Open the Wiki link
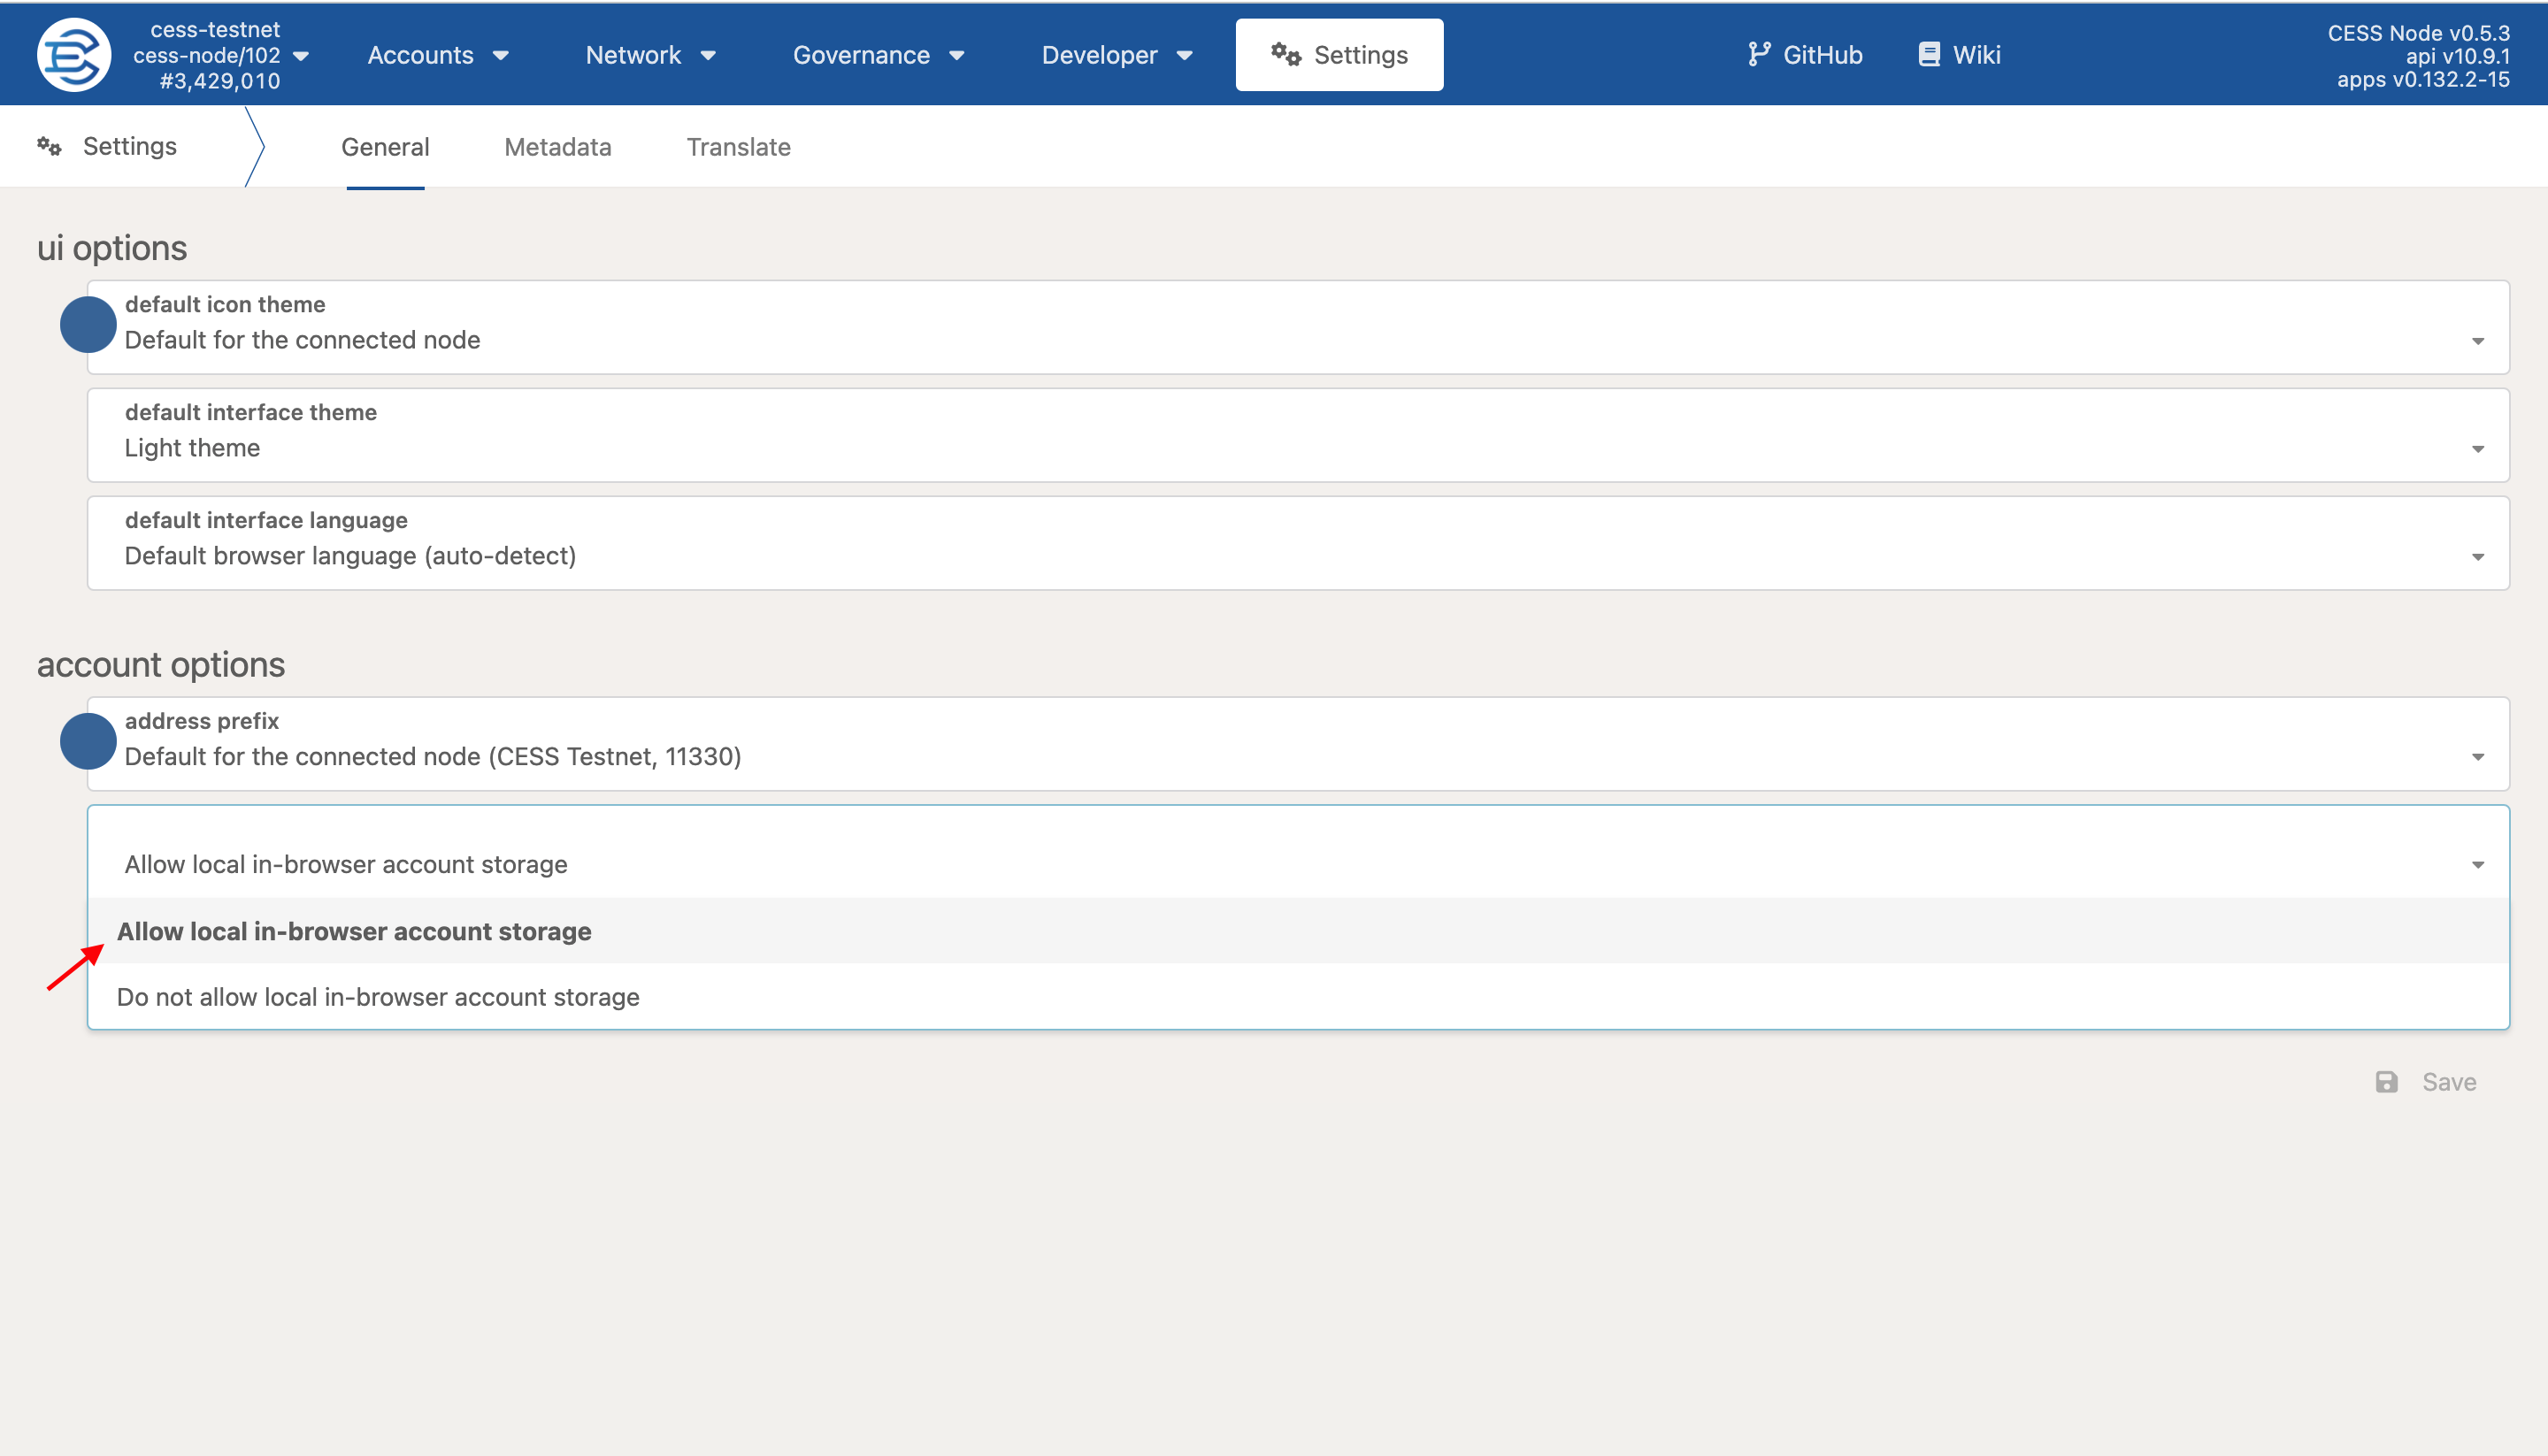This screenshot has height=1456, width=2548. [x=1959, y=55]
